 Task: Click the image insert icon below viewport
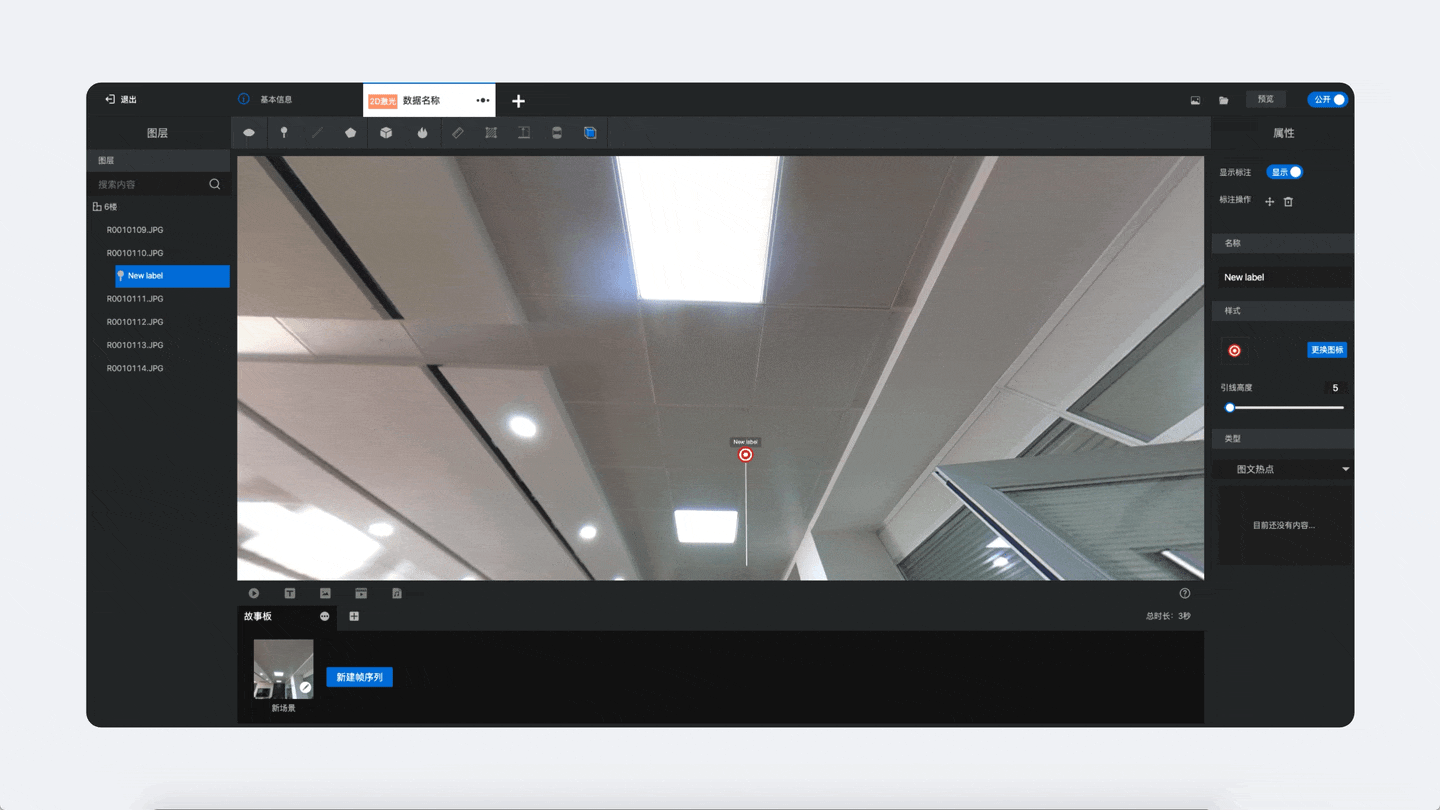point(325,593)
